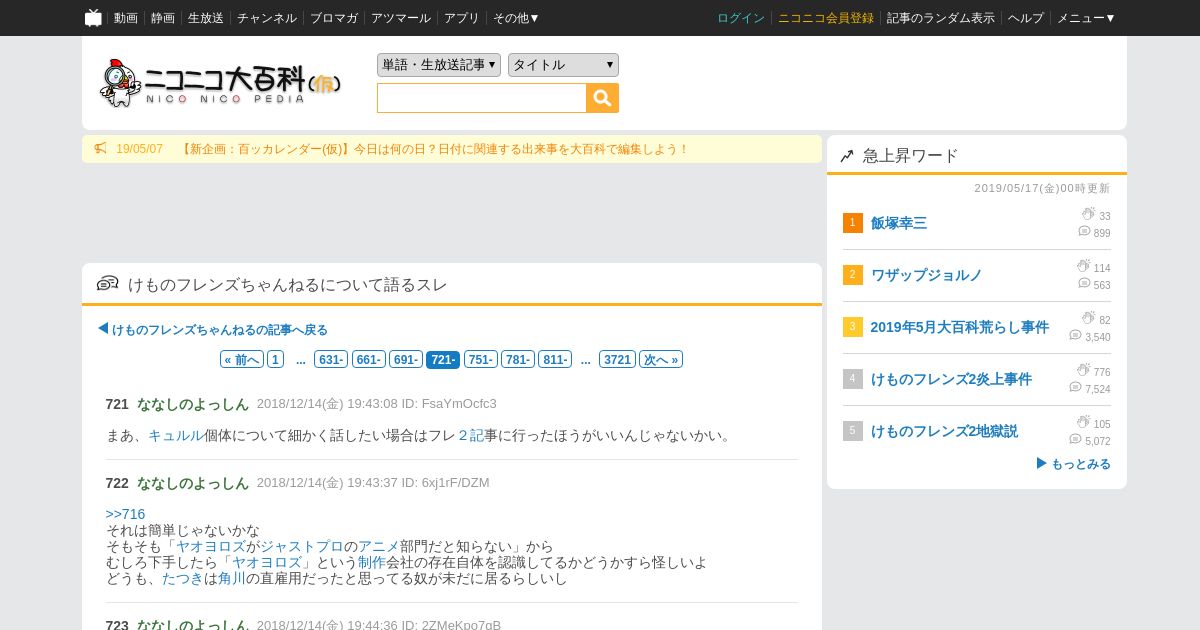Go to page 811-
This screenshot has width=1200, height=630.
pyautogui.click(x=555, y=360)
